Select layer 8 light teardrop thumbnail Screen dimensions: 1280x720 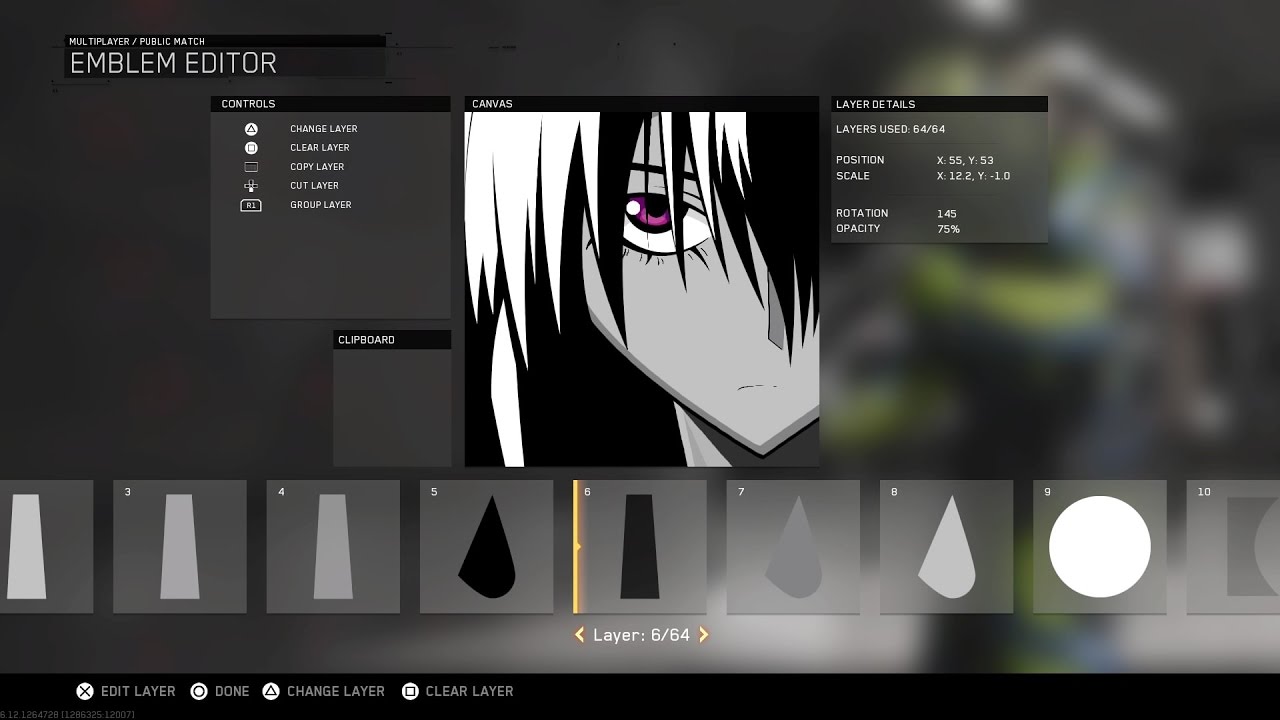click(x=946, y=547)
